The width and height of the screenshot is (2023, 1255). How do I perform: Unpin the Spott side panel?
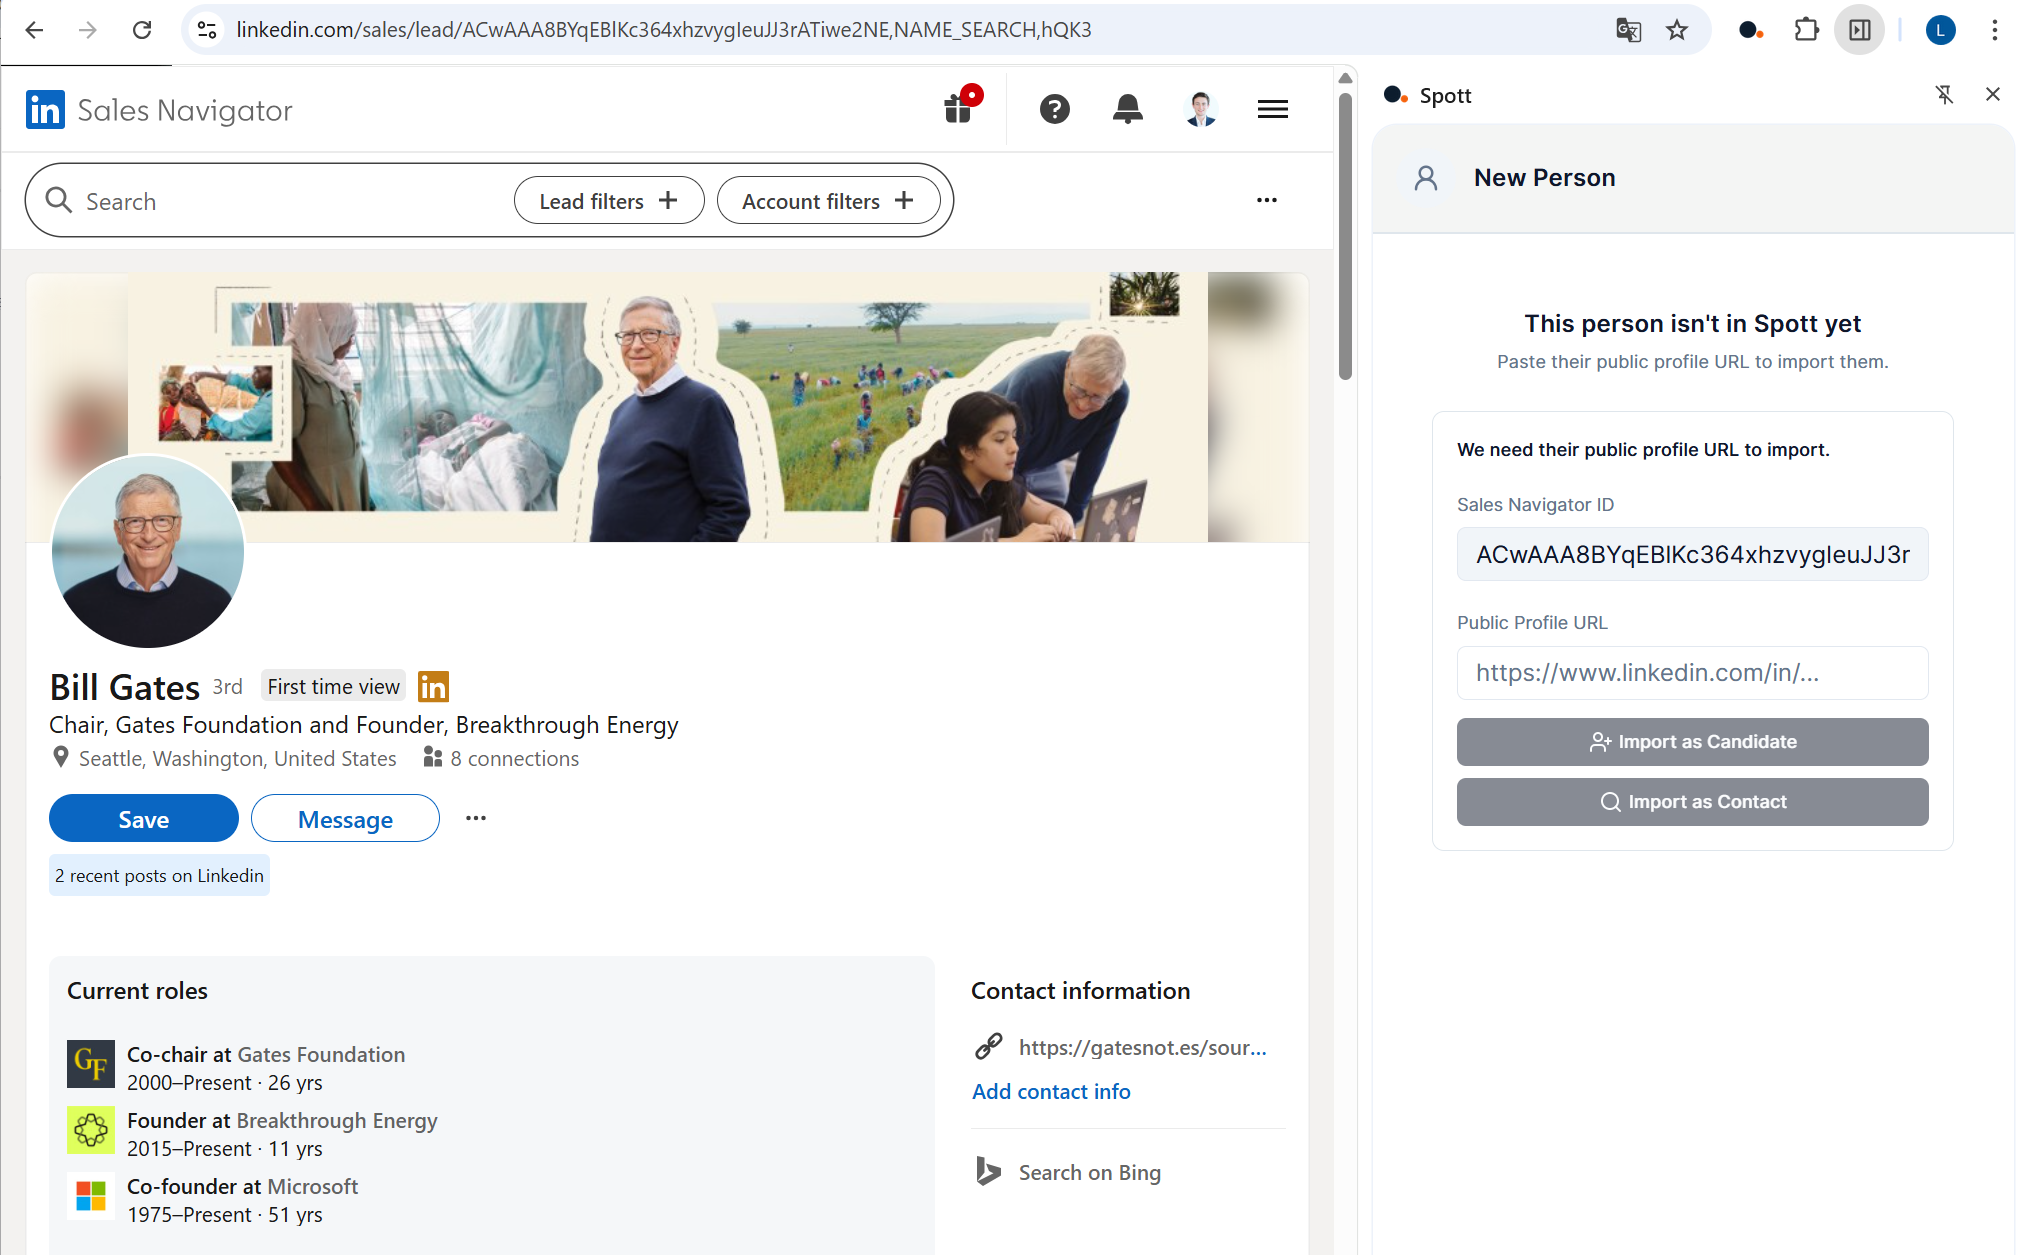pyautogui.click(x=1944, y=95)
